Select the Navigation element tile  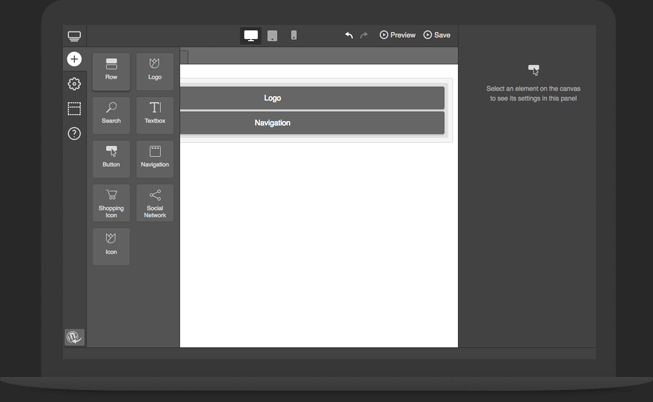[155, 158]
